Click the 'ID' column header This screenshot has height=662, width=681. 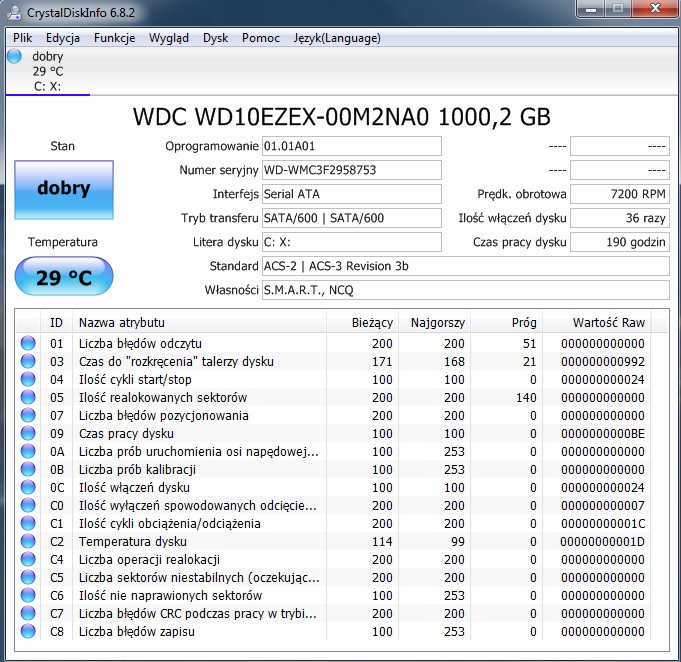[x=56, y=322]
